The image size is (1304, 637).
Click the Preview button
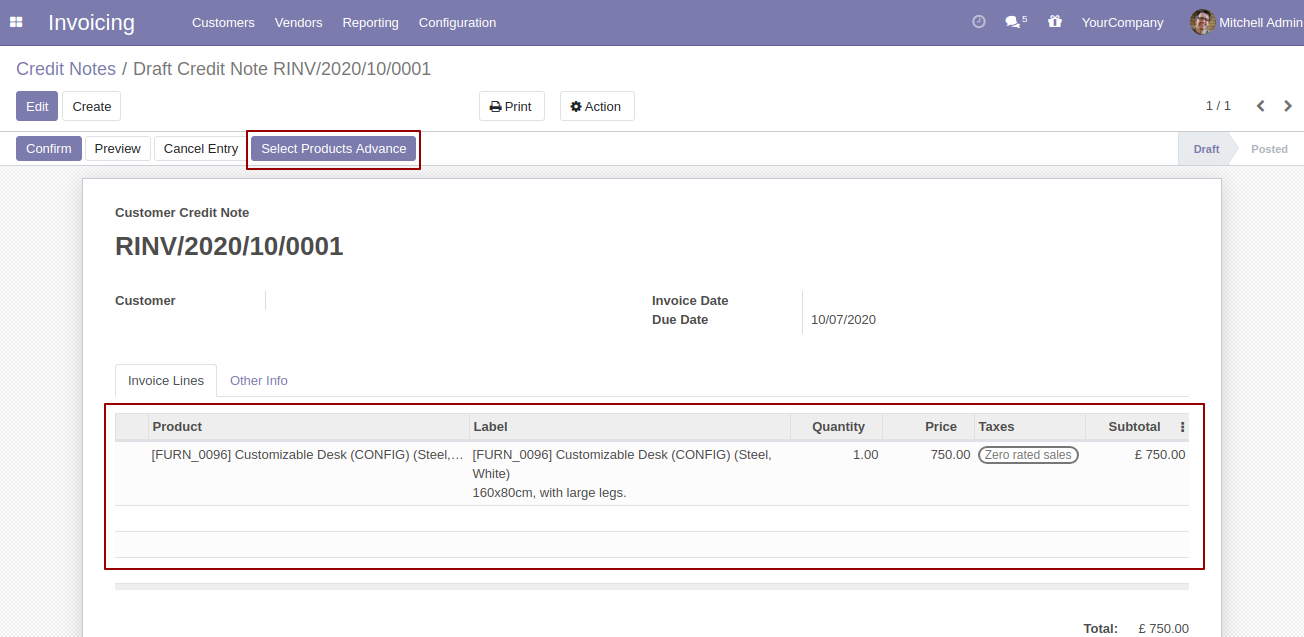point(118,149)
